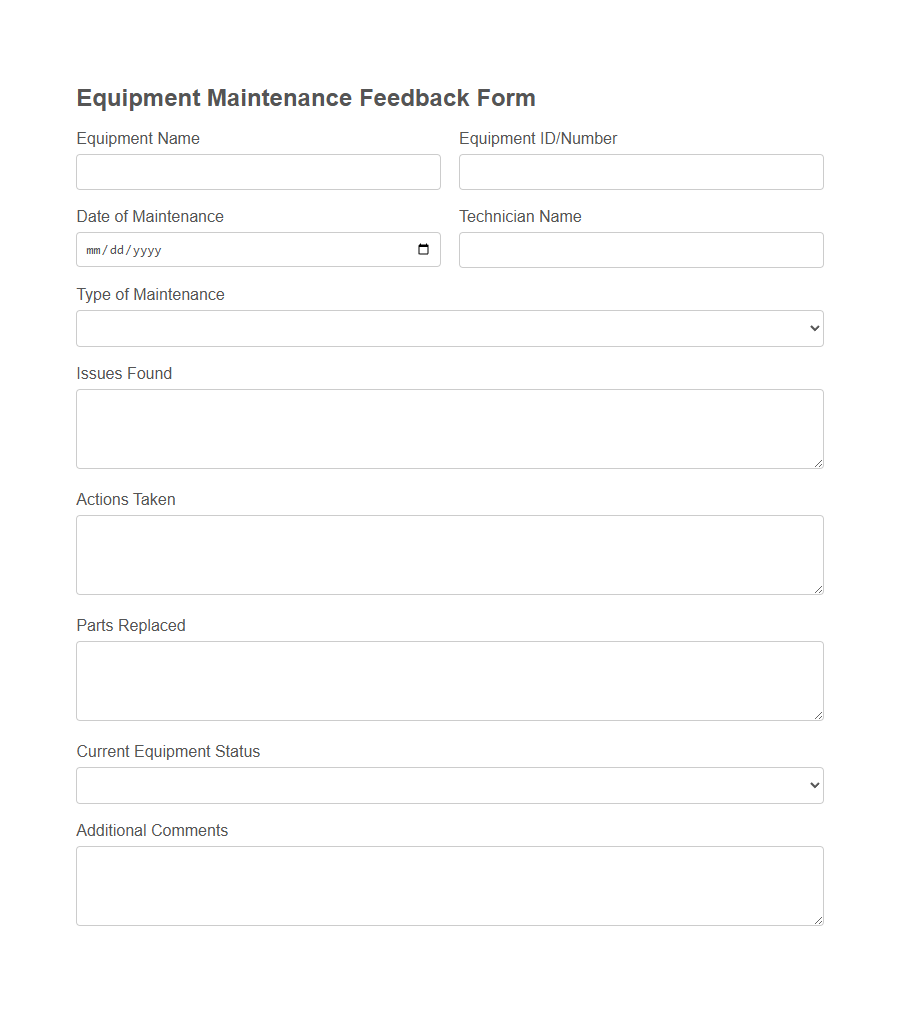Select the Additional Comments text area
The width and height of the screenshot is (900, 1012).
click(450, 885)
